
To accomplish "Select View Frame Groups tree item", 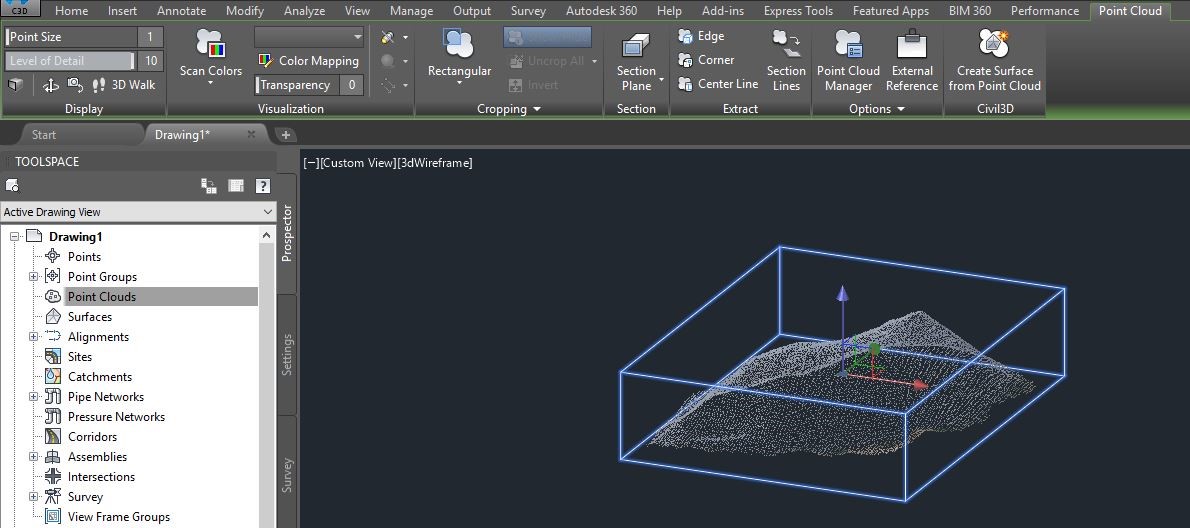I will (x=118, y=517).
